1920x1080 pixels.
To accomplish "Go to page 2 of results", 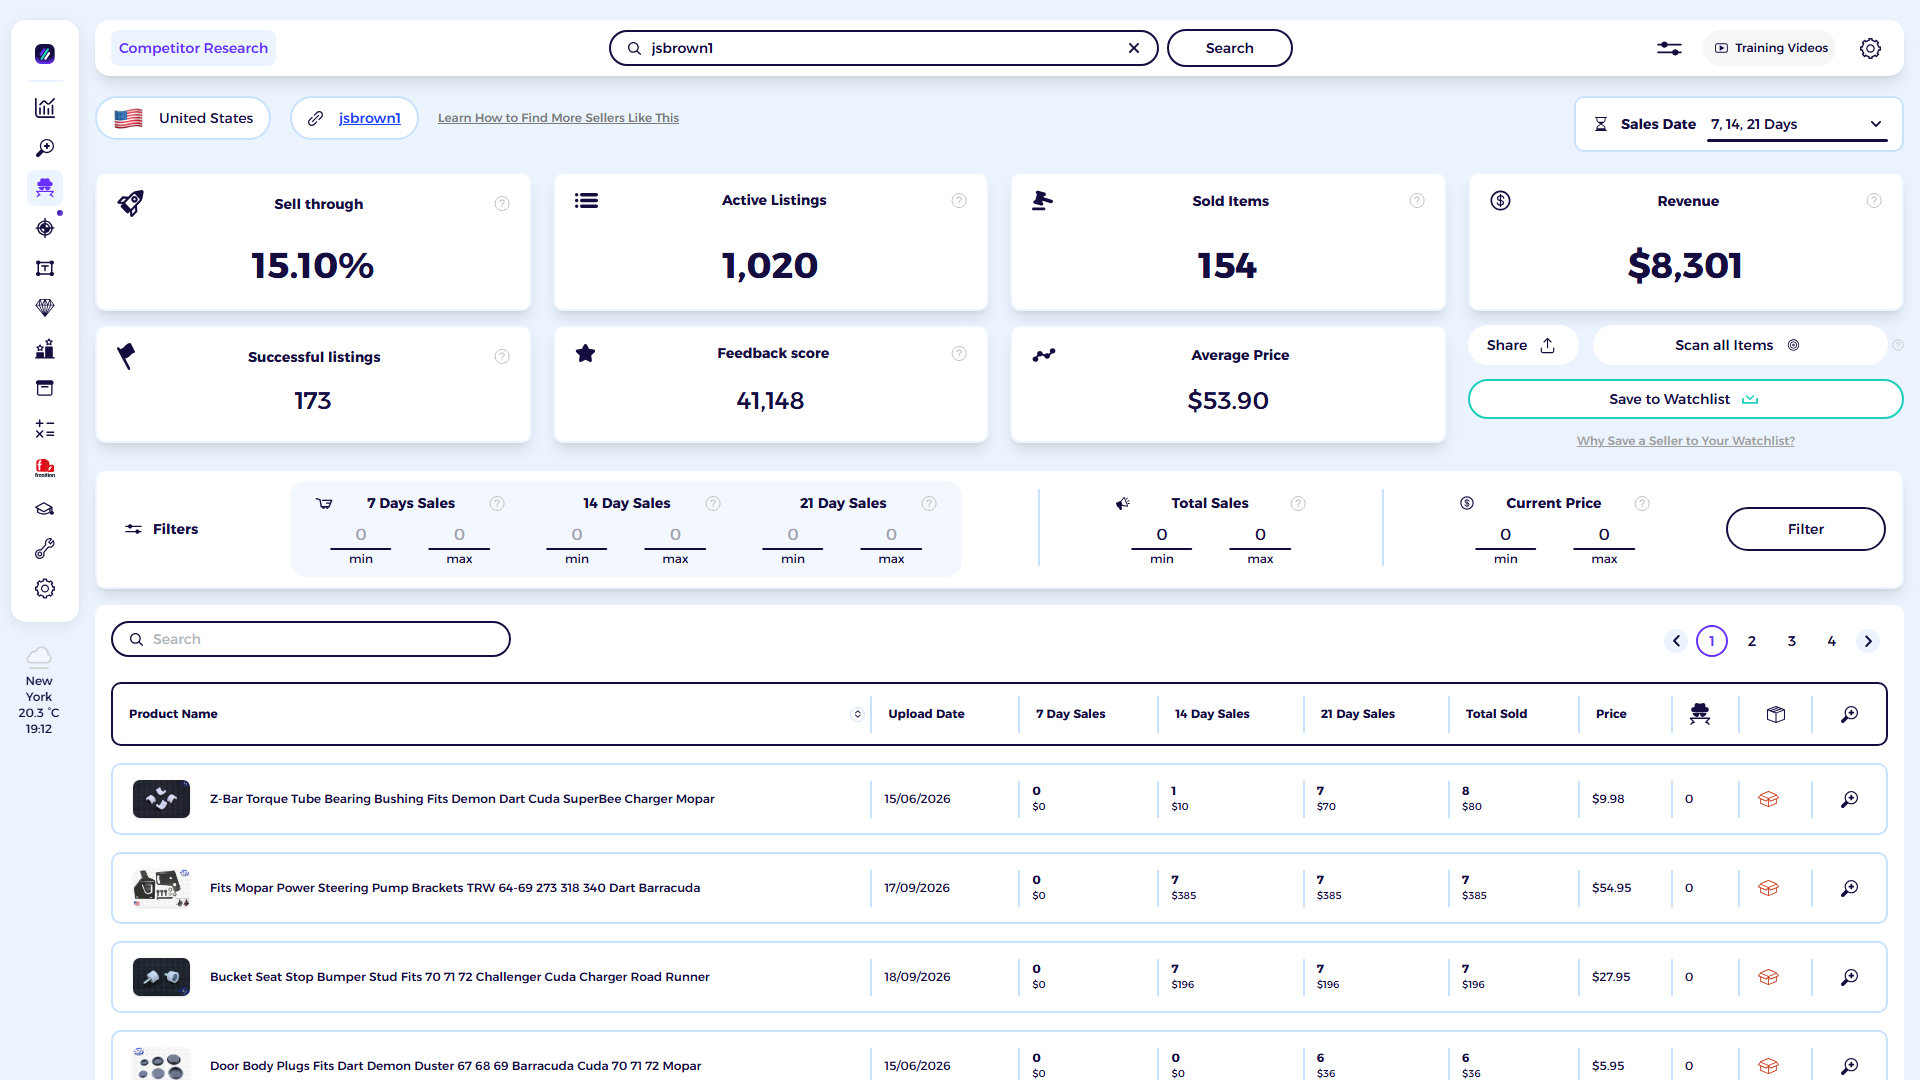I will coord(1752,641).
